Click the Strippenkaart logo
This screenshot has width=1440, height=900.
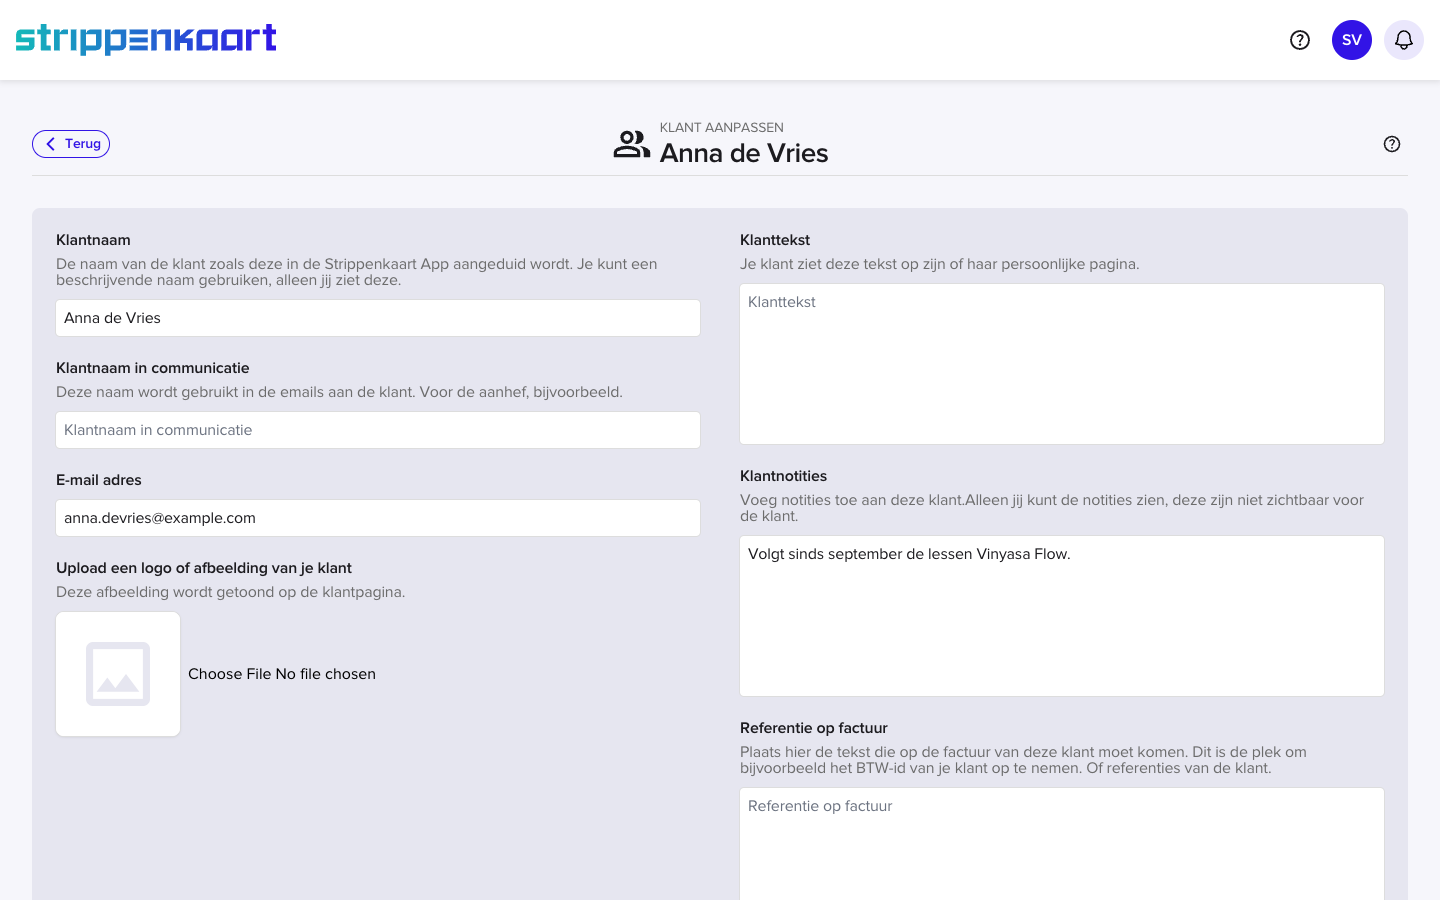tap(146, 39)
